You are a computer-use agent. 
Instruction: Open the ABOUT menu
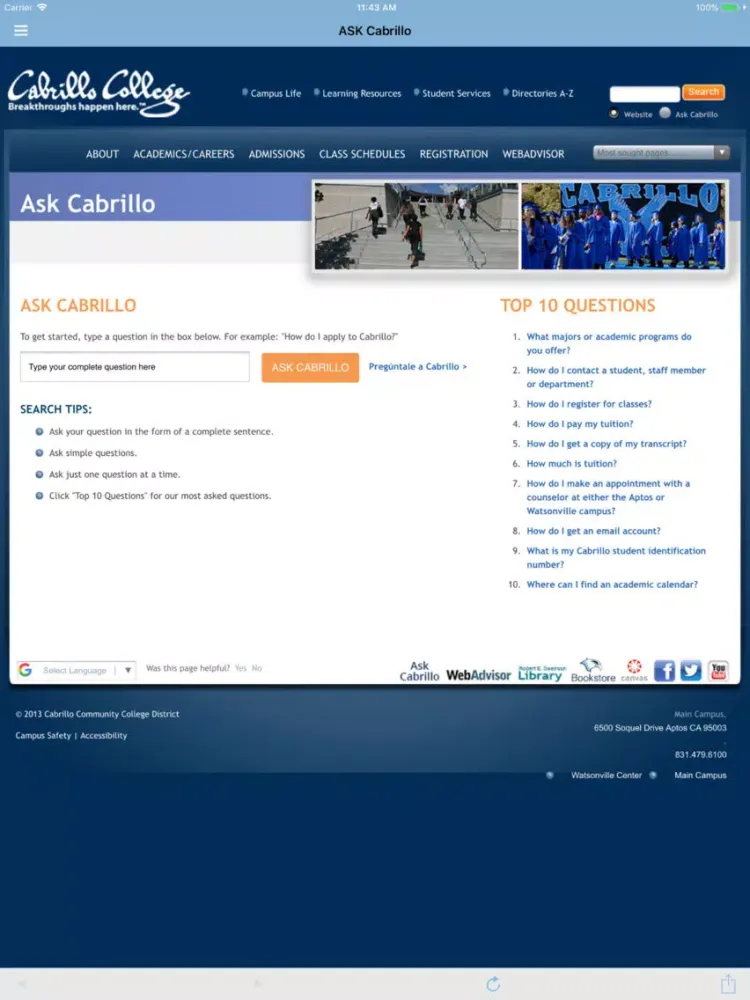pos(102,154)
